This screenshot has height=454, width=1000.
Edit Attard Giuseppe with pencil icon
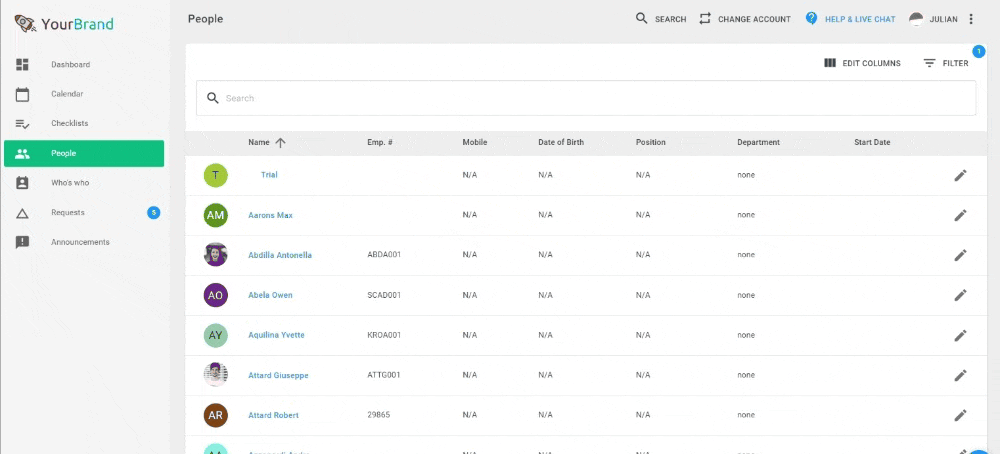click(960, 376)
